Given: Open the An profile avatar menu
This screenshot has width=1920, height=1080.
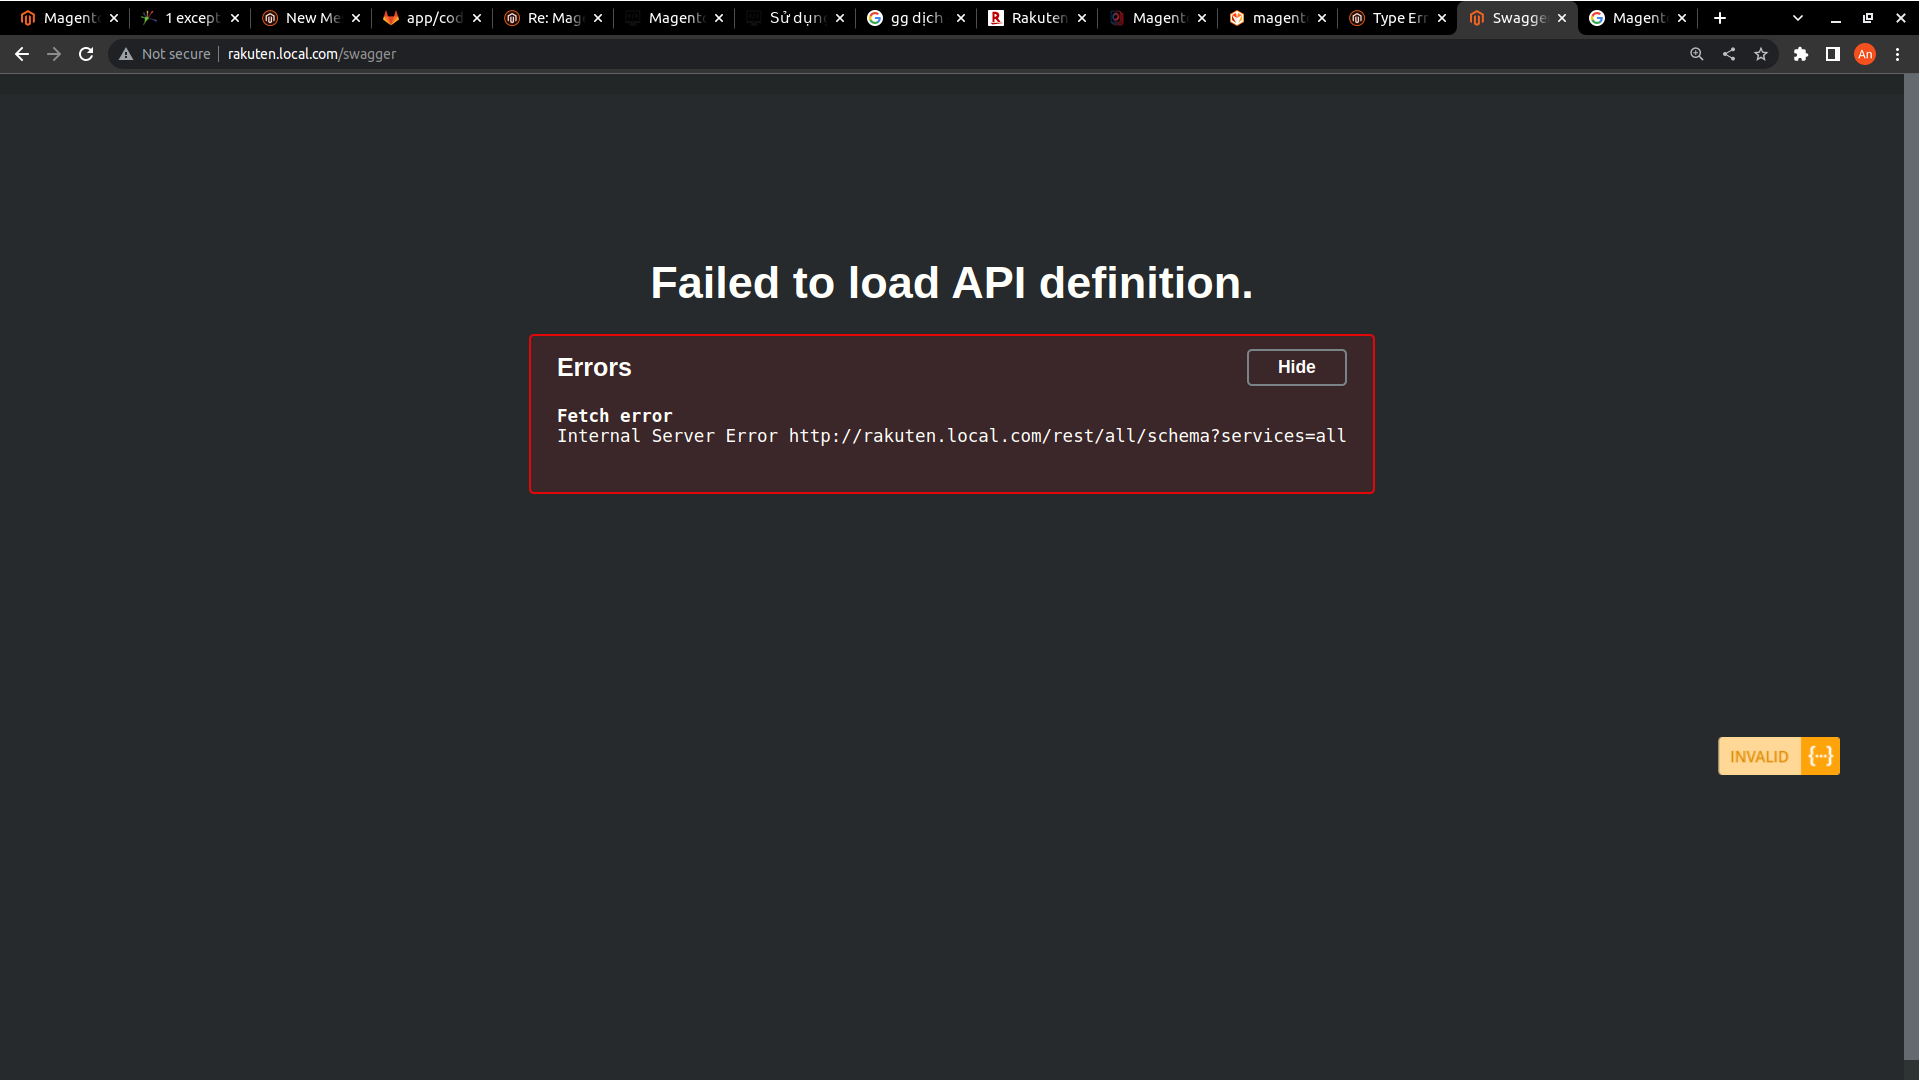Looking at the screenshot, I should pos(1866,54).
